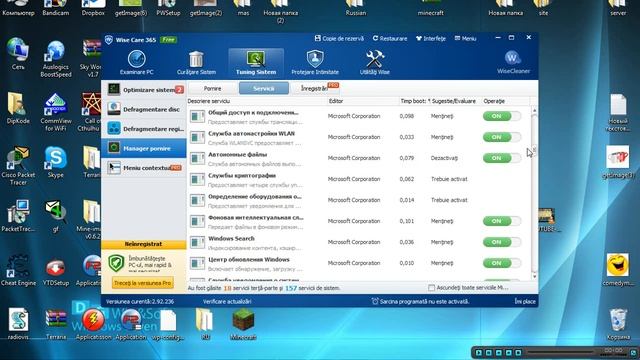Select the Определение оборудования service row
This screenshot has width=640, height=360.
tap(359, 200)
